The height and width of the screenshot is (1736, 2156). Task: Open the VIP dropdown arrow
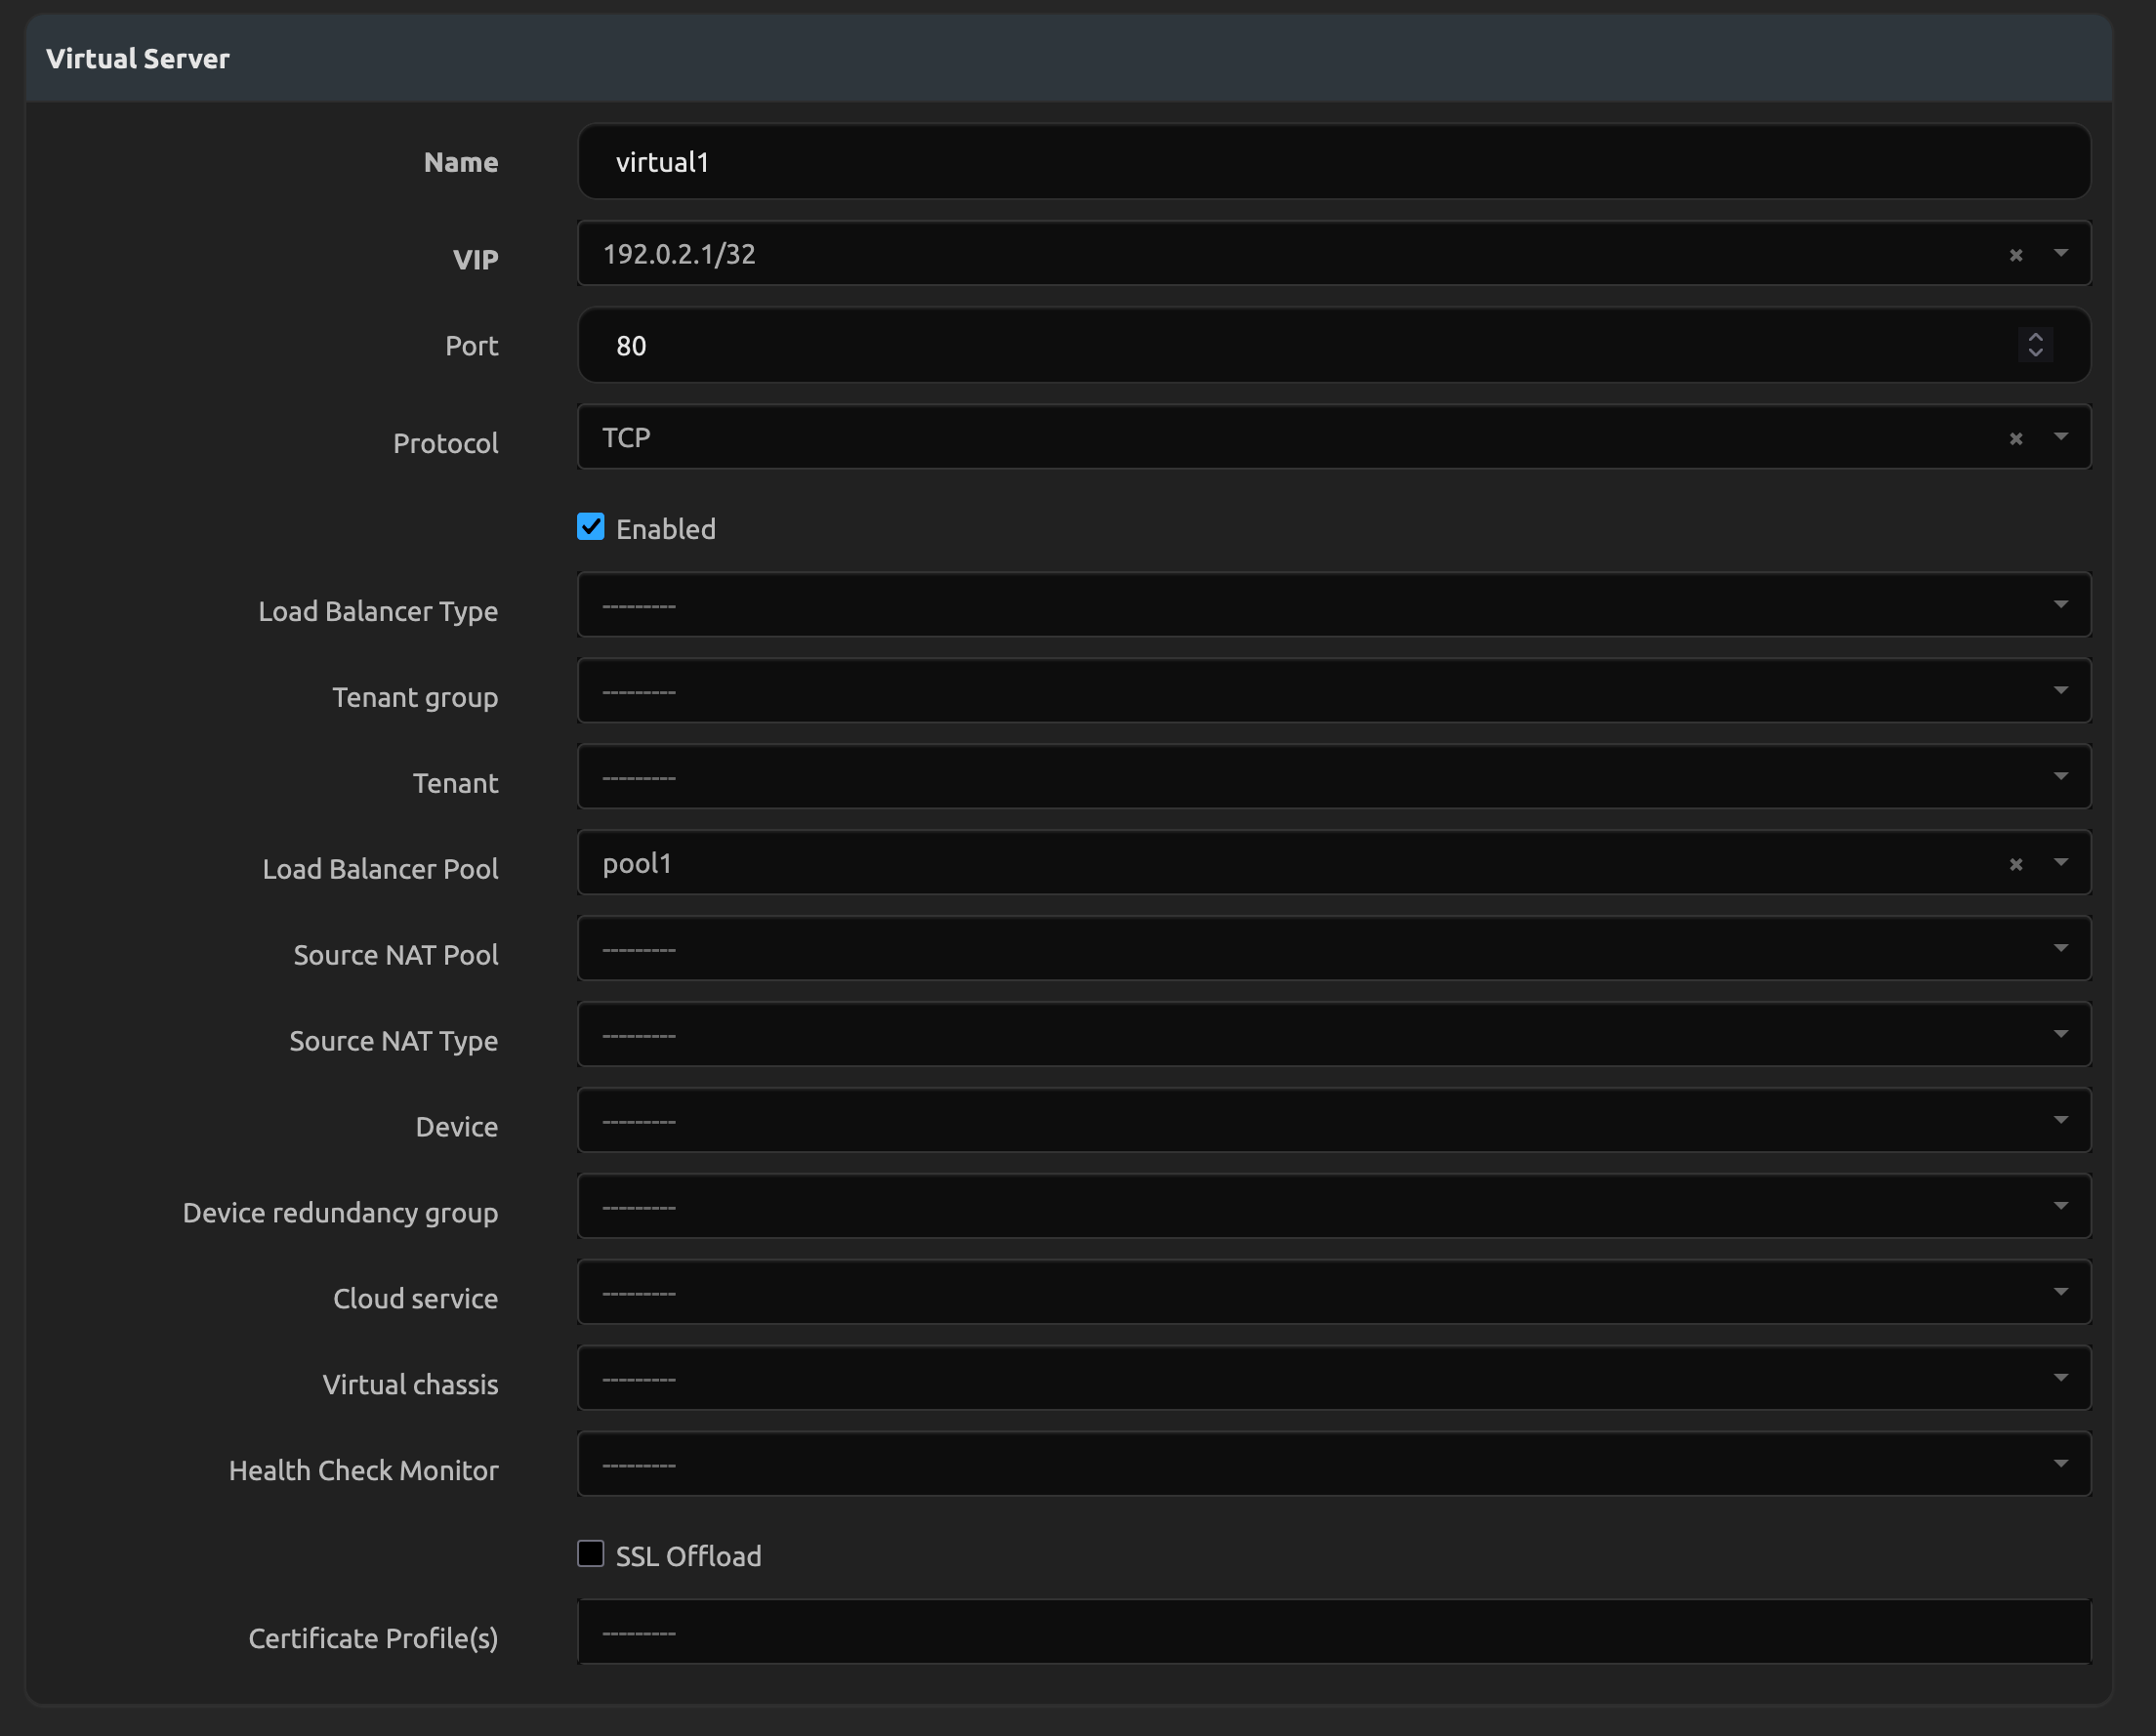coord(2060,254)
